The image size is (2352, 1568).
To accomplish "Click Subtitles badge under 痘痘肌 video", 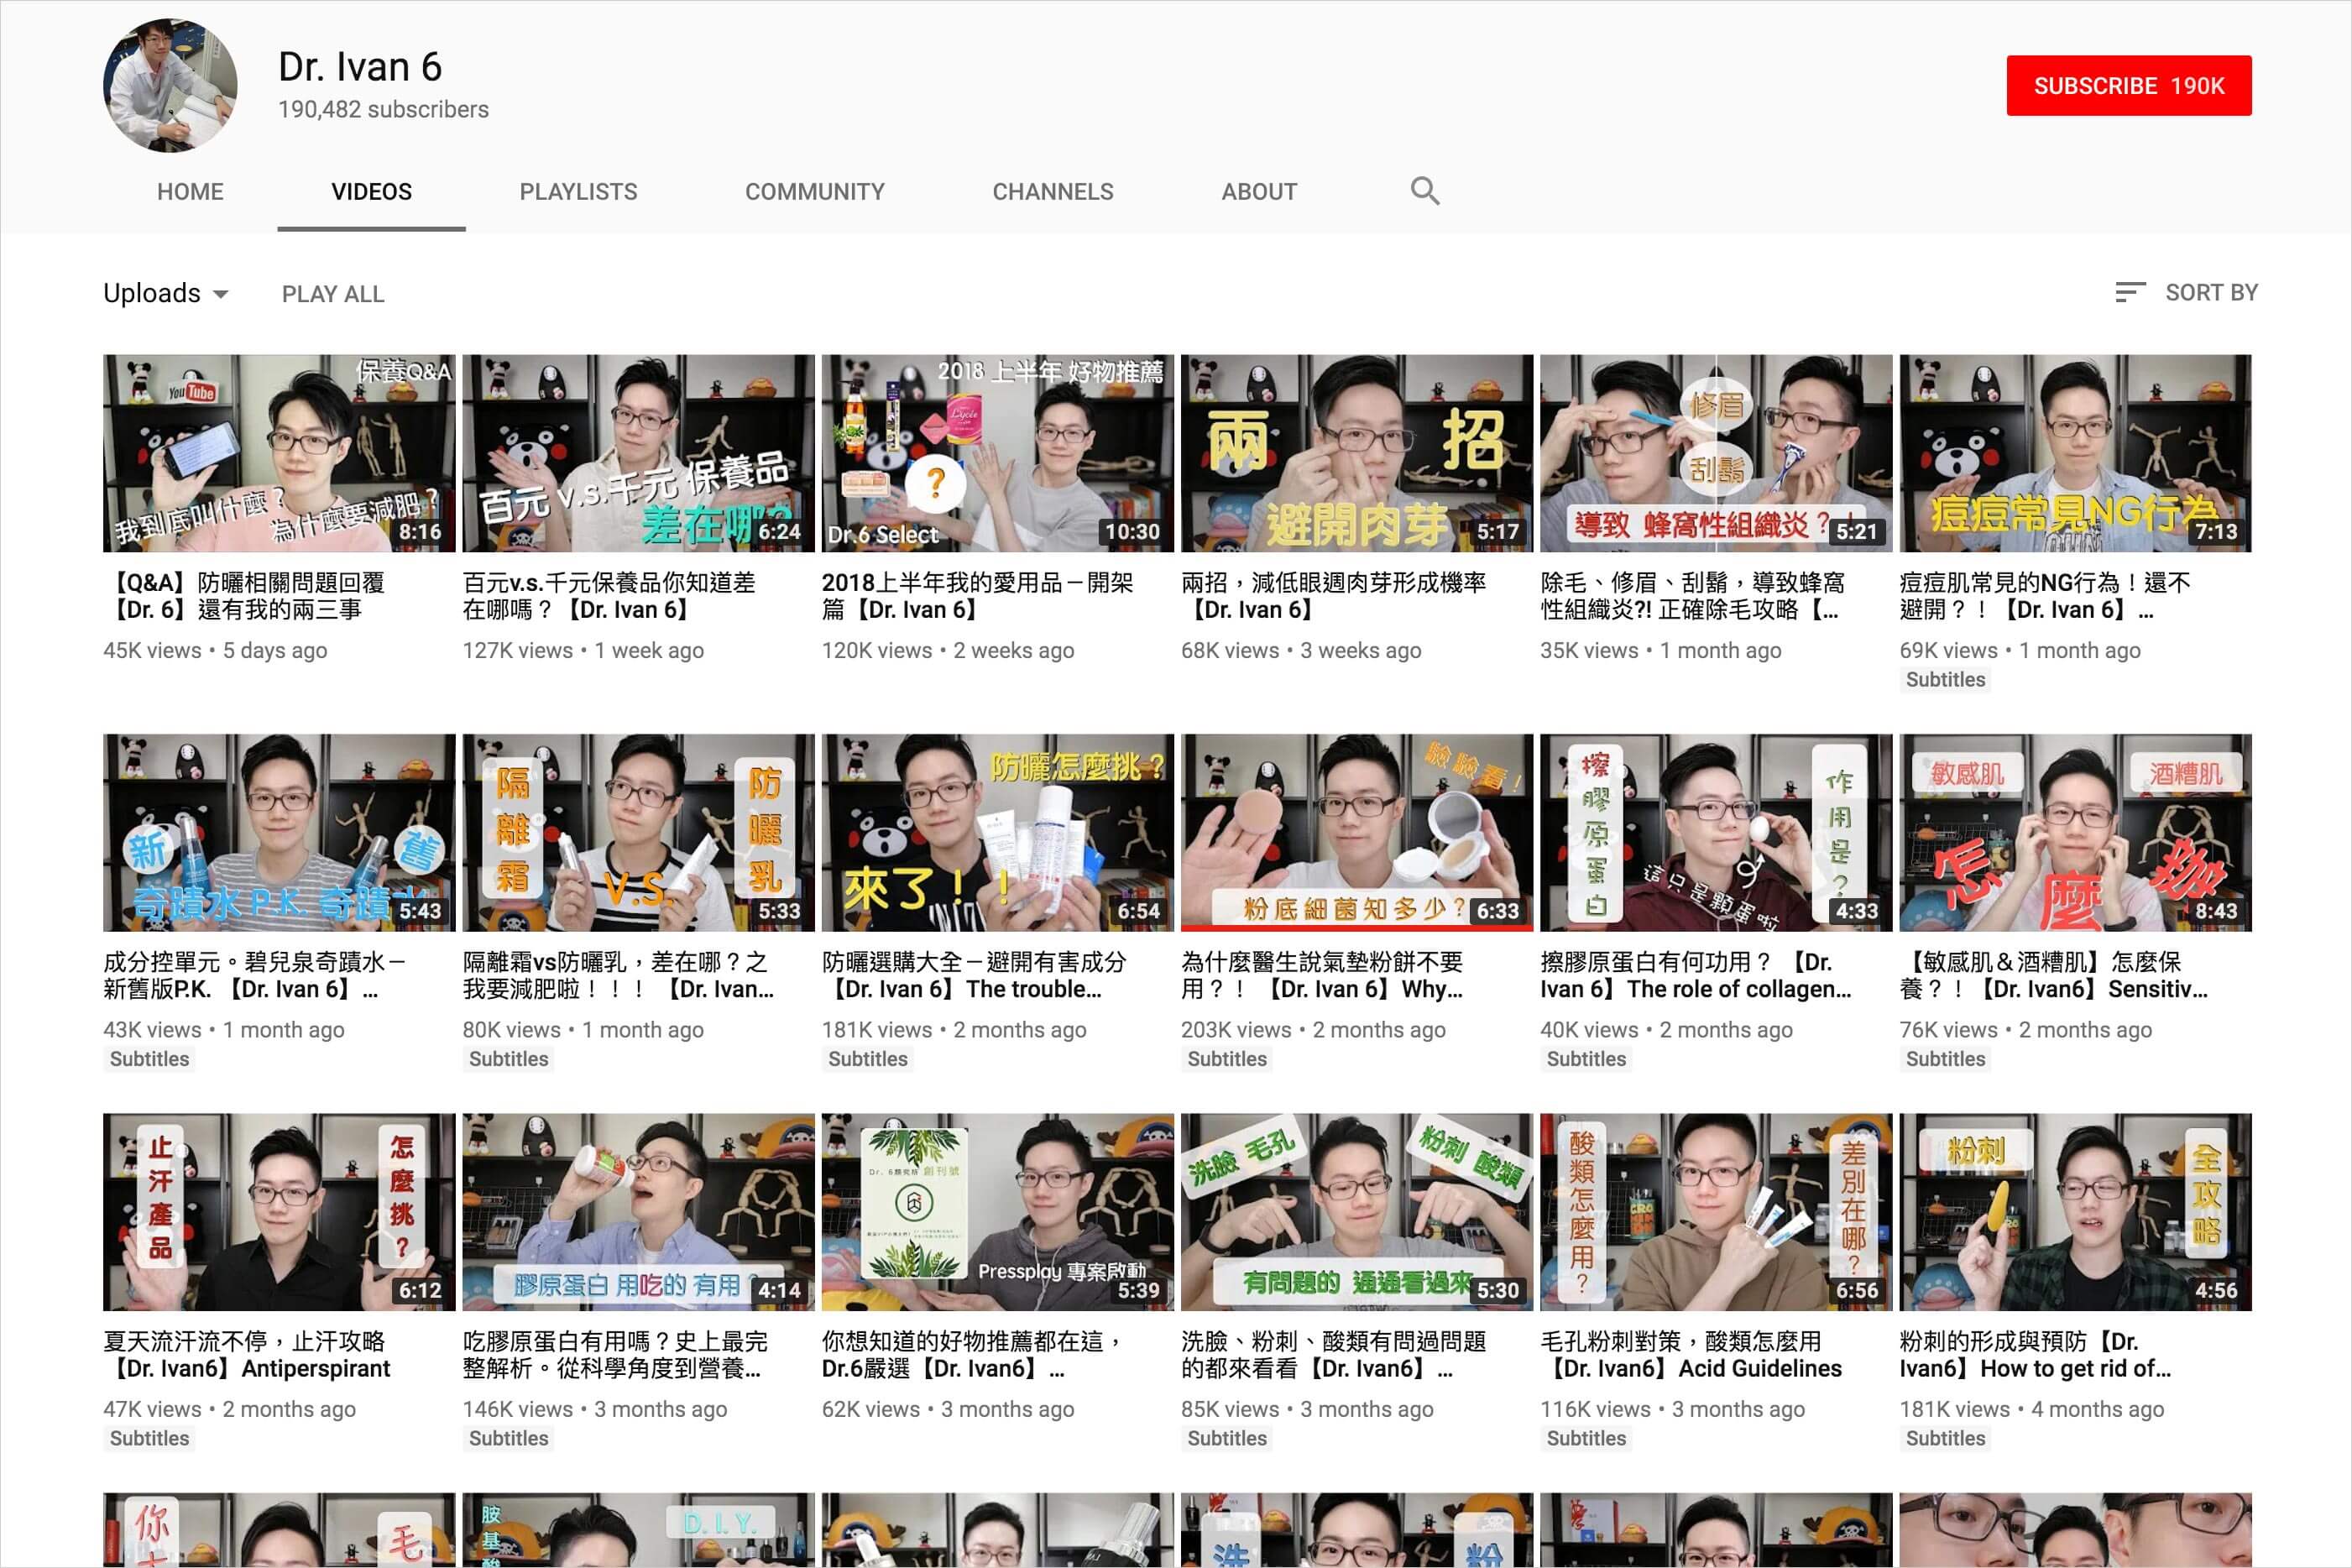I will [1945, 680].
